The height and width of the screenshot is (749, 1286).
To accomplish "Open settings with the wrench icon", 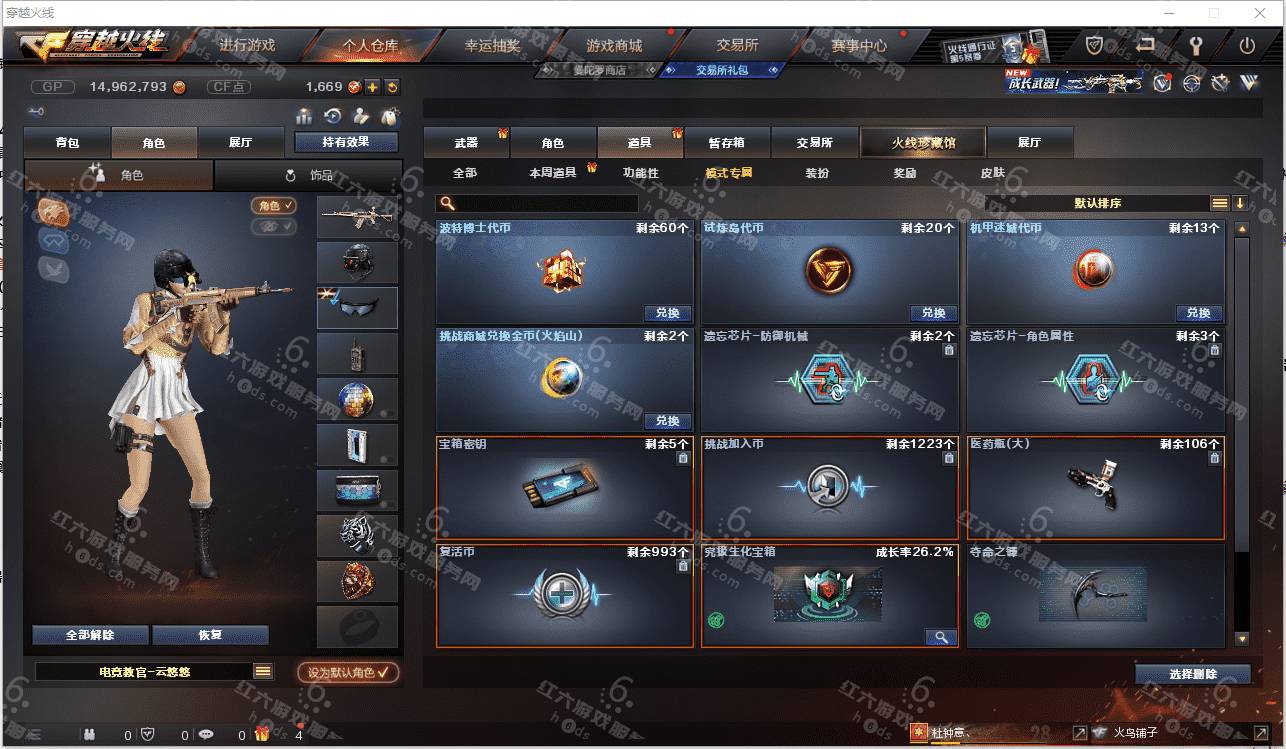I will pos(1196,45).
